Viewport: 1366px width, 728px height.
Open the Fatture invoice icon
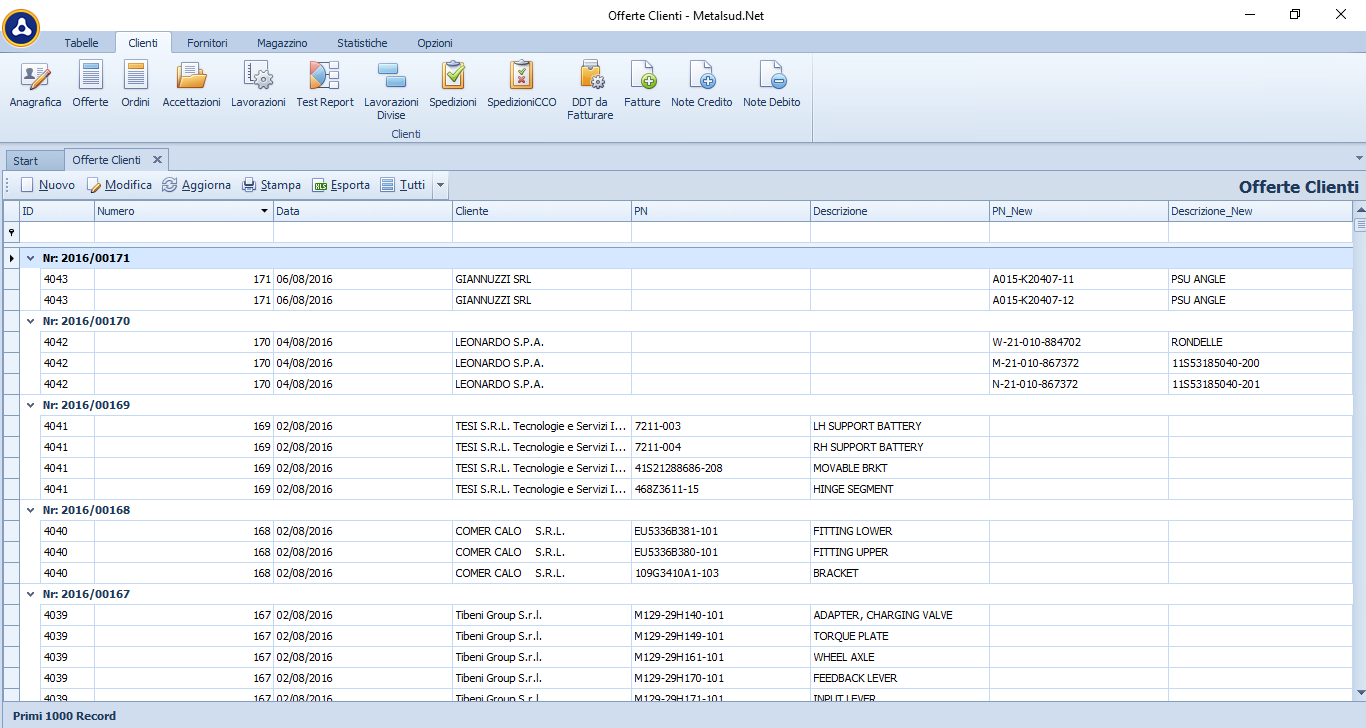pos(642,85)
